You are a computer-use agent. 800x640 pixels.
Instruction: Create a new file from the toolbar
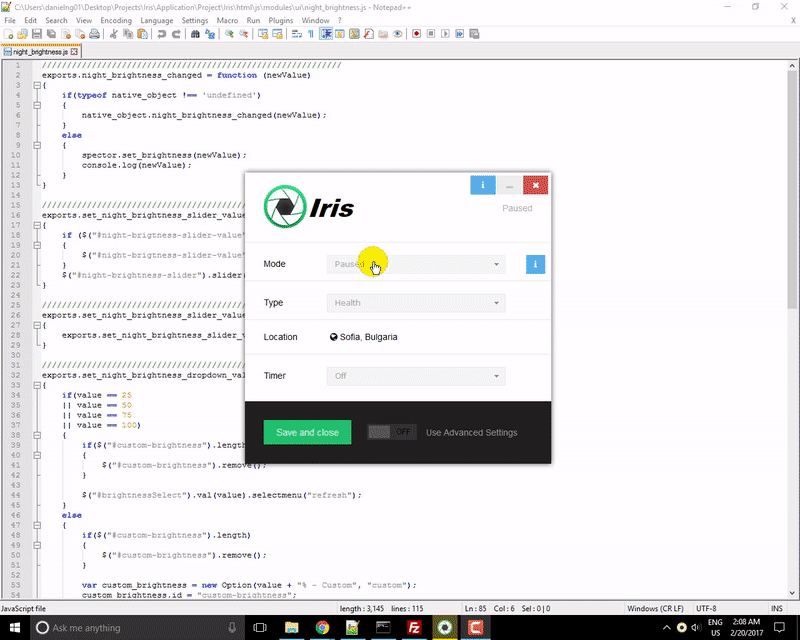pos(9,34)
